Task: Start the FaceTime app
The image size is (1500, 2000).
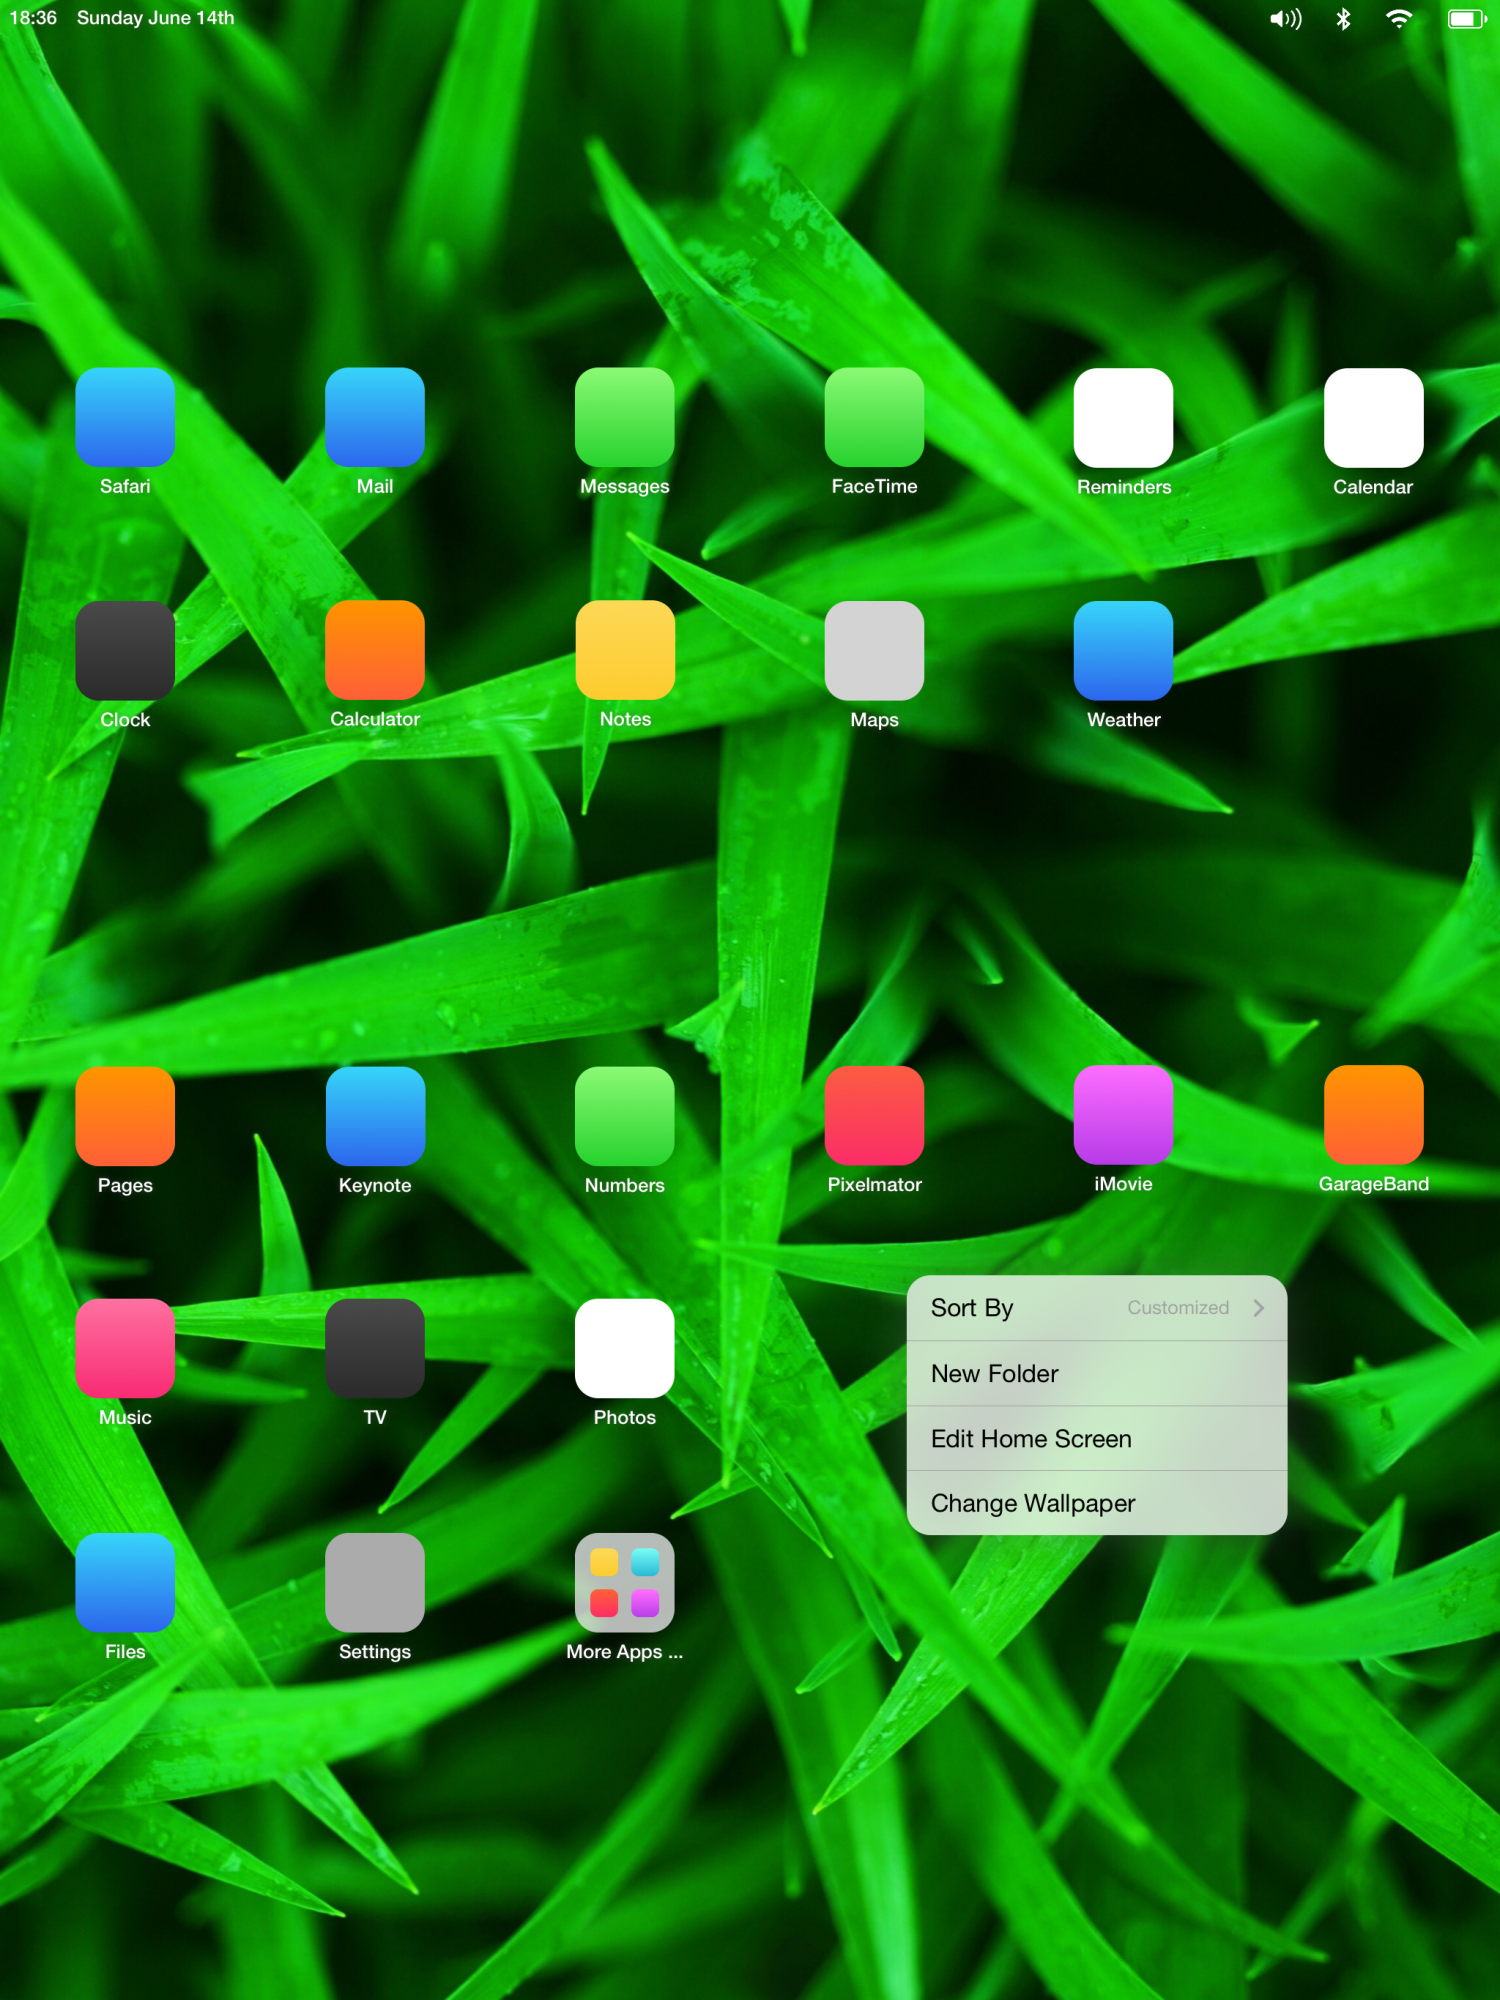Action: [x=874, y=417]
